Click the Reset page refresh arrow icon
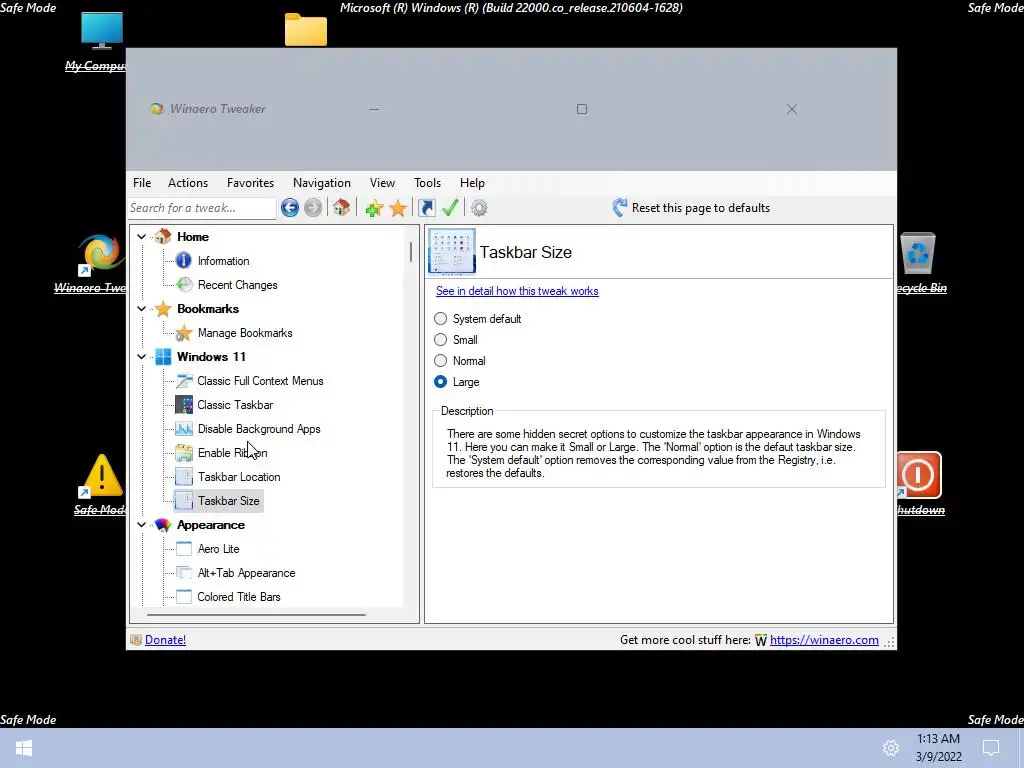 619,208
